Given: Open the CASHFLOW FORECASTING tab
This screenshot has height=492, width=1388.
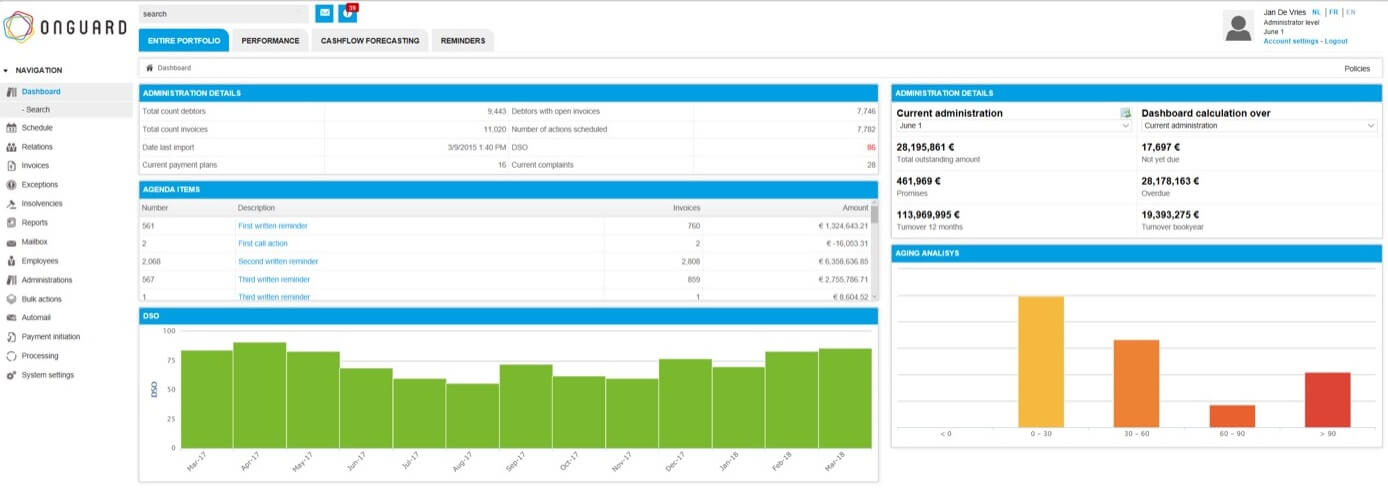Looking at the screenshot, I should [370, 40].
